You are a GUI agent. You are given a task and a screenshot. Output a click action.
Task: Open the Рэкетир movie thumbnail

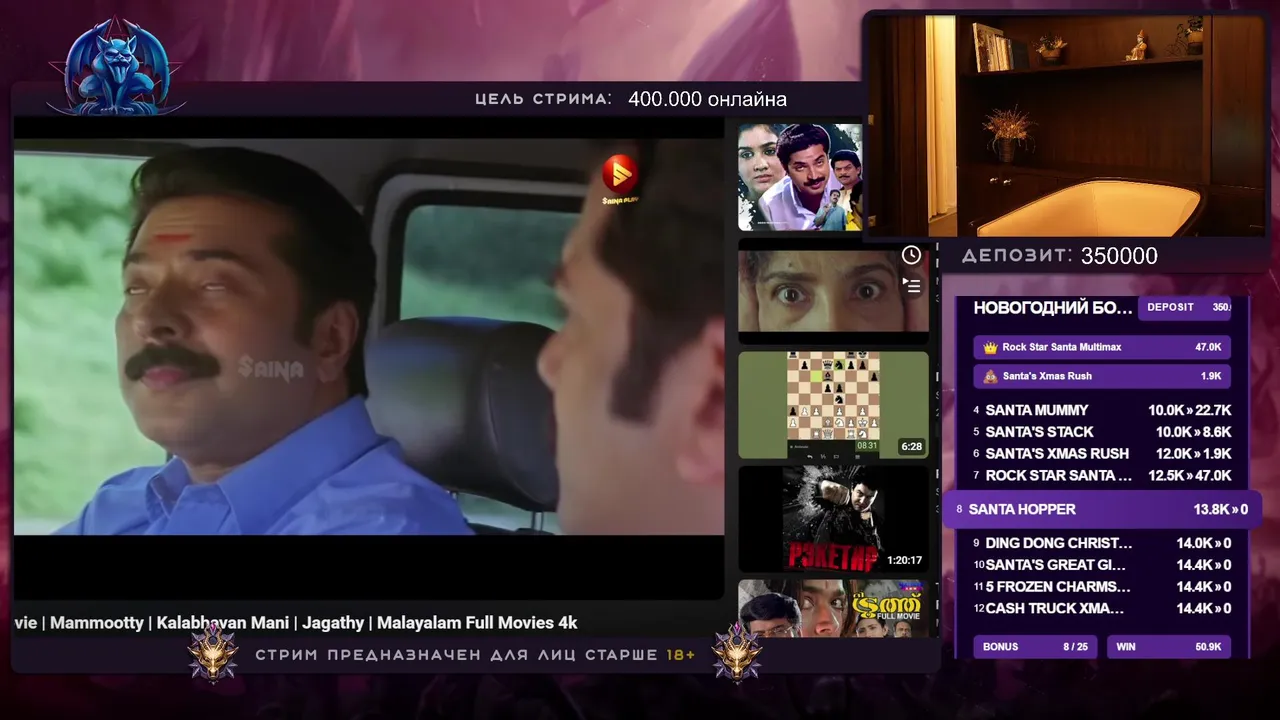833,518
